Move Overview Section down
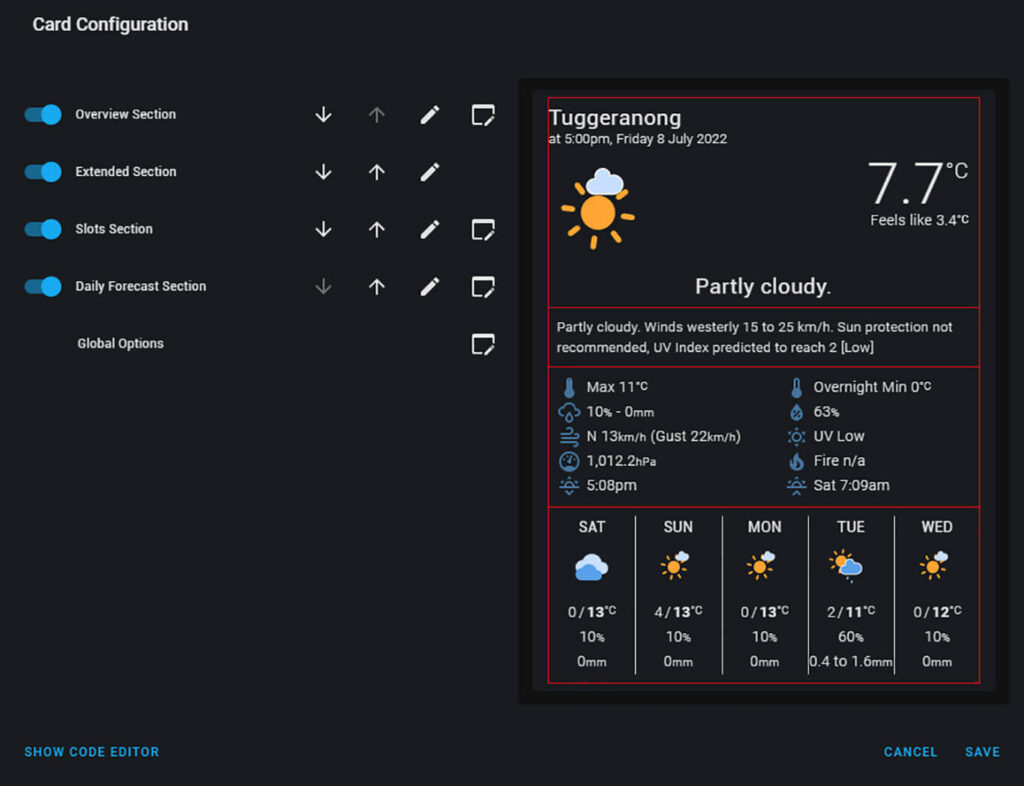 coord(323,115)
